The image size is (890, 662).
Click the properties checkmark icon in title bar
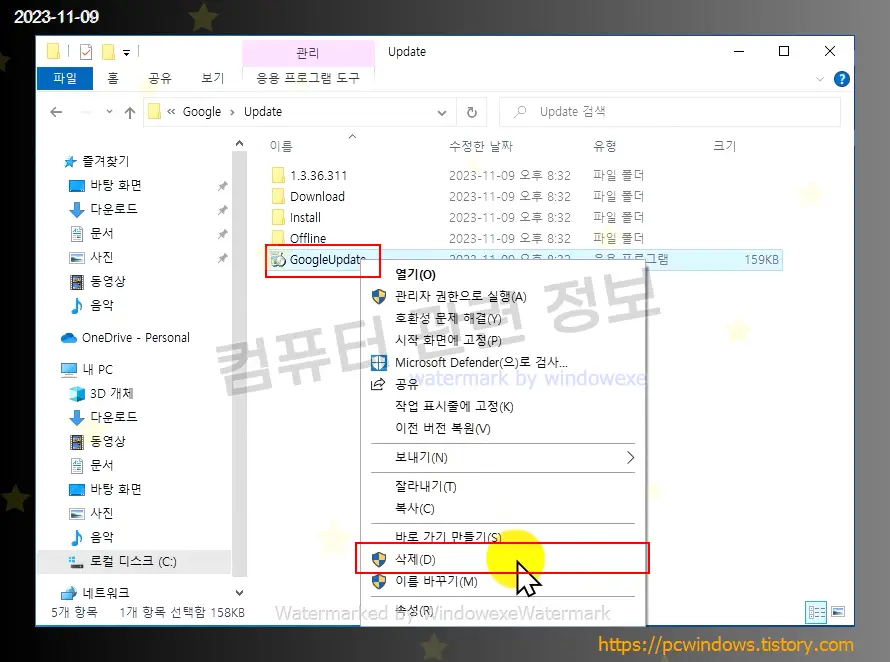tap(86, 52)
